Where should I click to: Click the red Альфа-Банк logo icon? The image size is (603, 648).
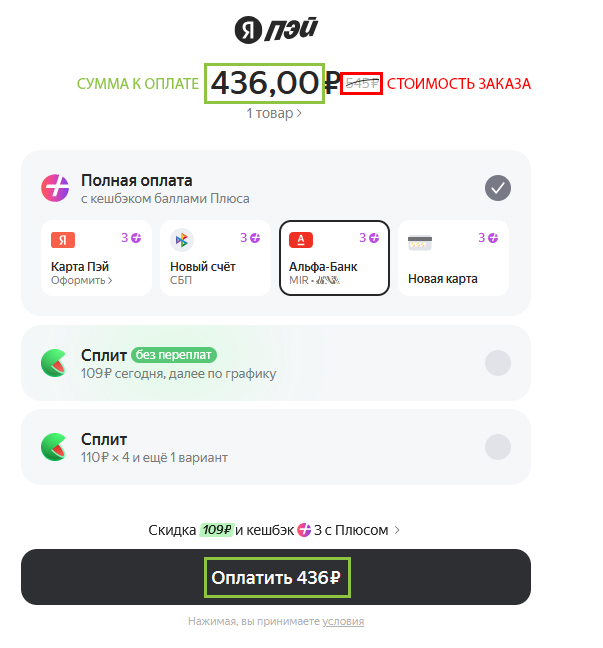300,240
